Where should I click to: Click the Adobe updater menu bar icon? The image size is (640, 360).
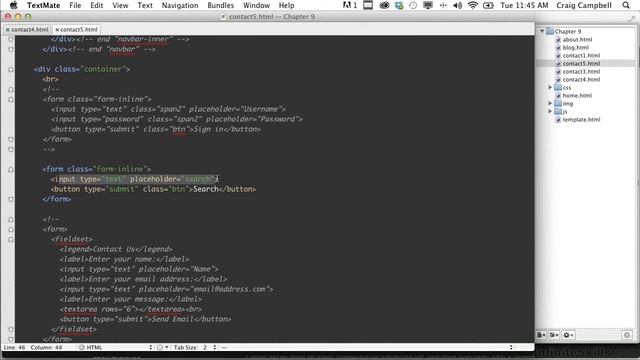[349, 5]
